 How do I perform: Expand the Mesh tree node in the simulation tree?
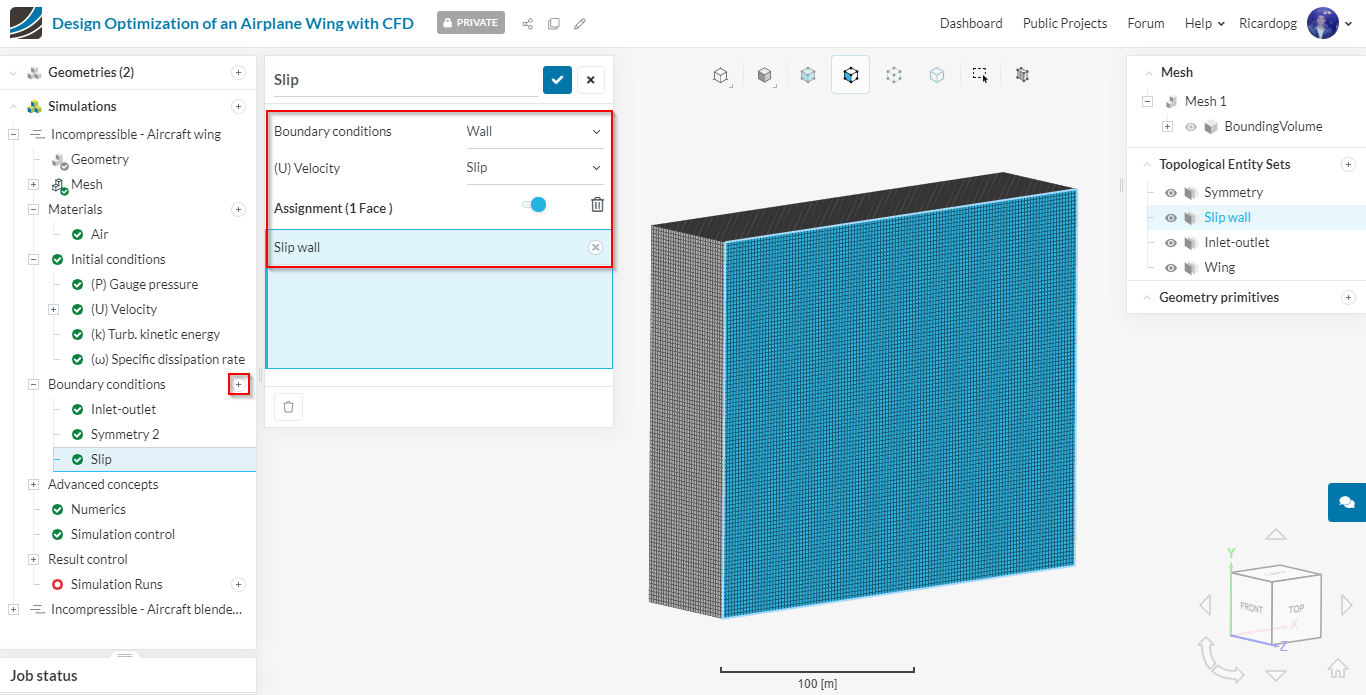coord(33,184)
